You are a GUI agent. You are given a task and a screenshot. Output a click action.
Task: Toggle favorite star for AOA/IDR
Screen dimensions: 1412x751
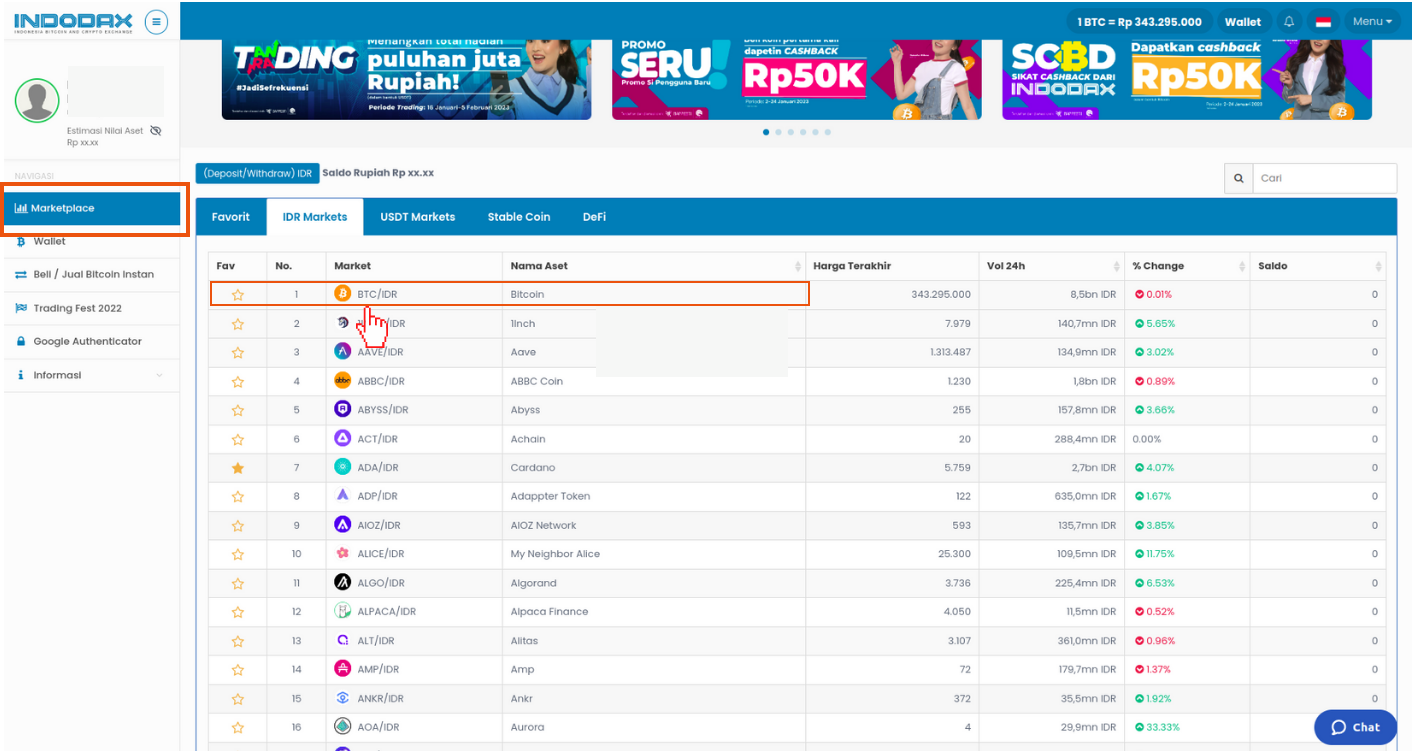(238, 728)
